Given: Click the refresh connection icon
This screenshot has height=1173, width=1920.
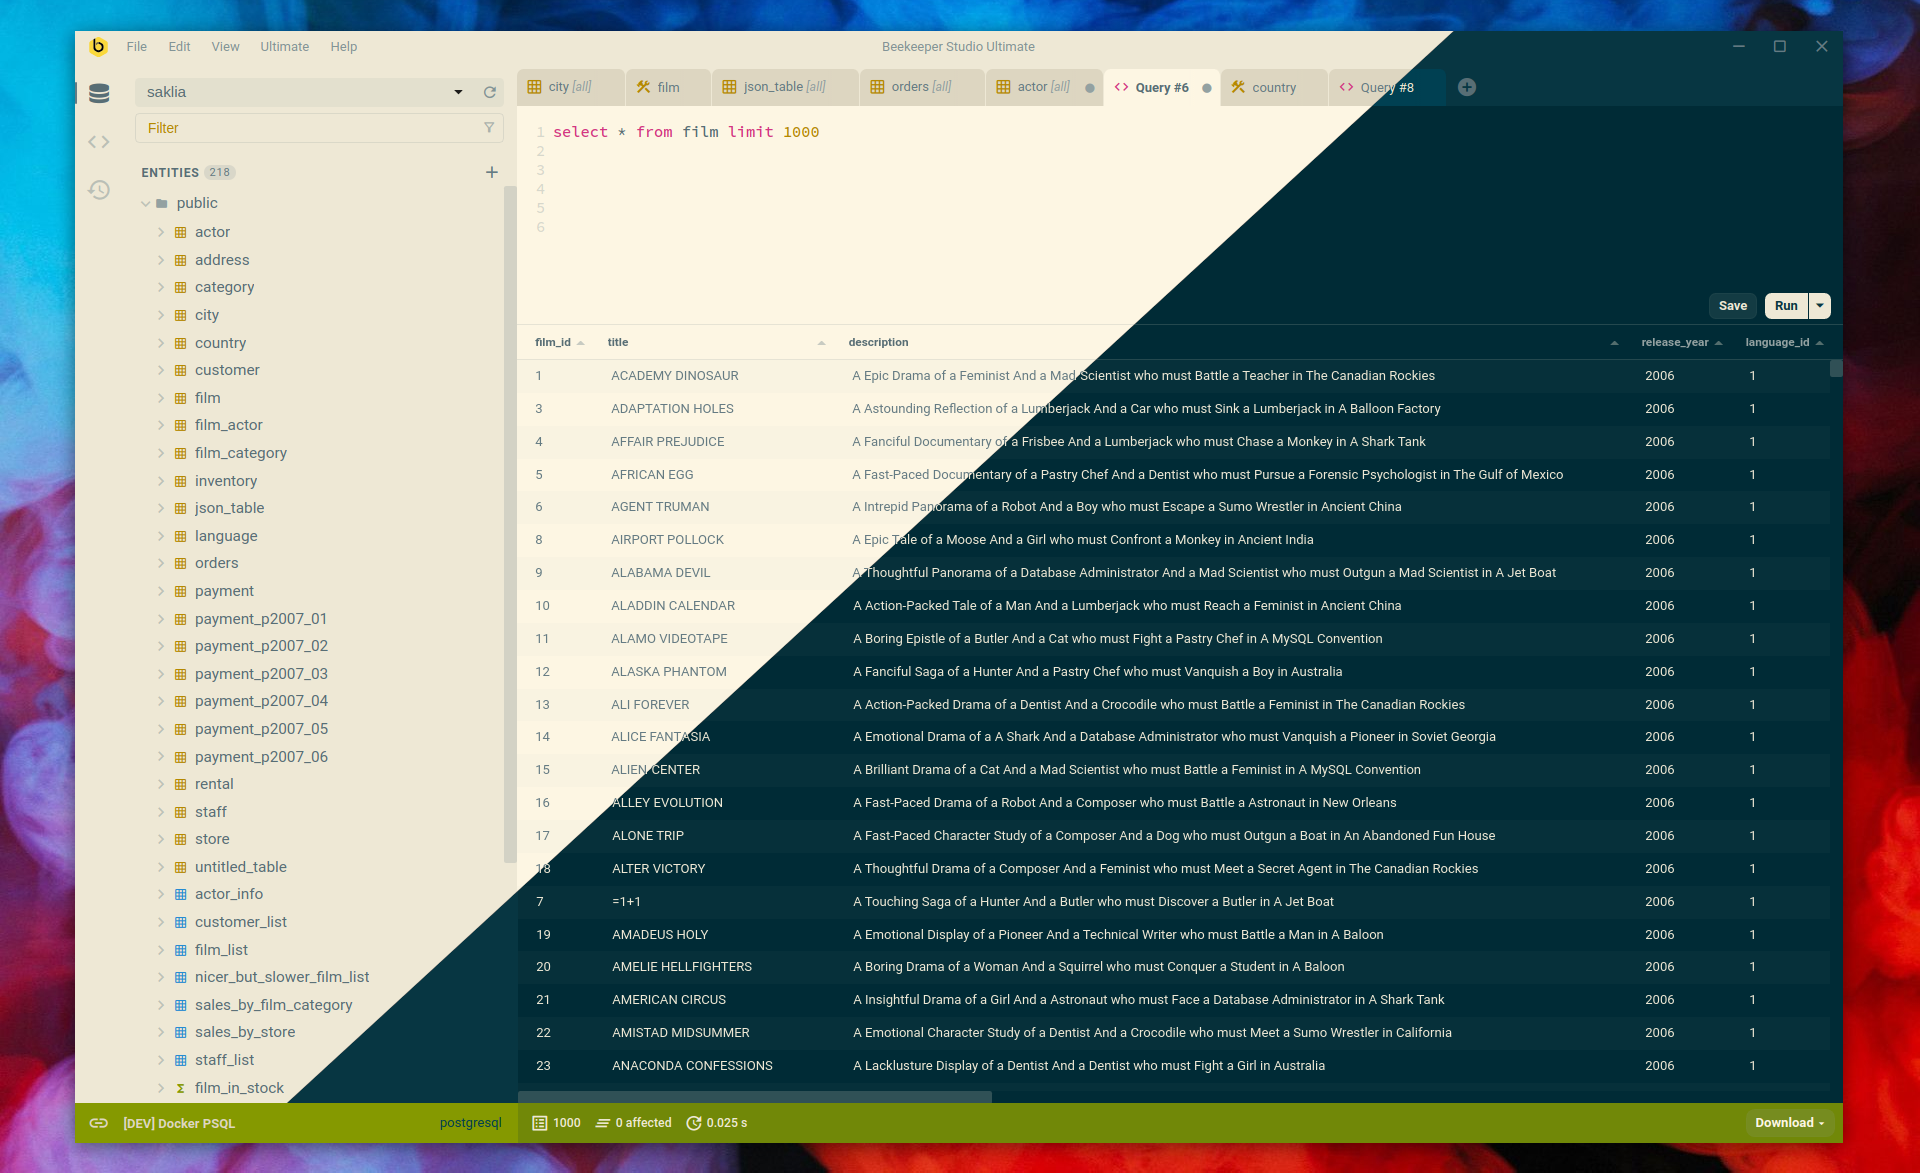Looking at the screenshot, I should pos(490,92).
